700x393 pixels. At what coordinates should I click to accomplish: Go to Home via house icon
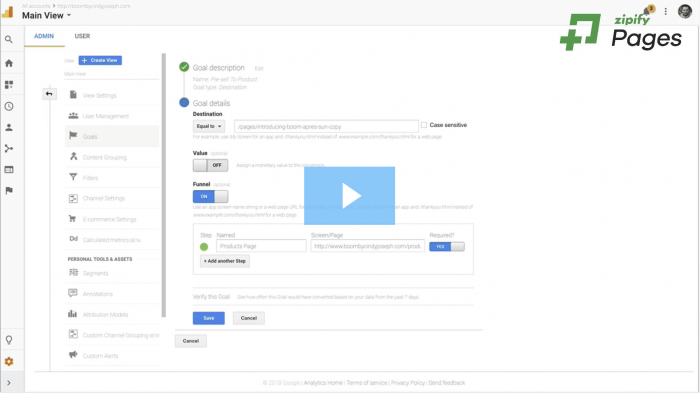[x=8, y=63]
